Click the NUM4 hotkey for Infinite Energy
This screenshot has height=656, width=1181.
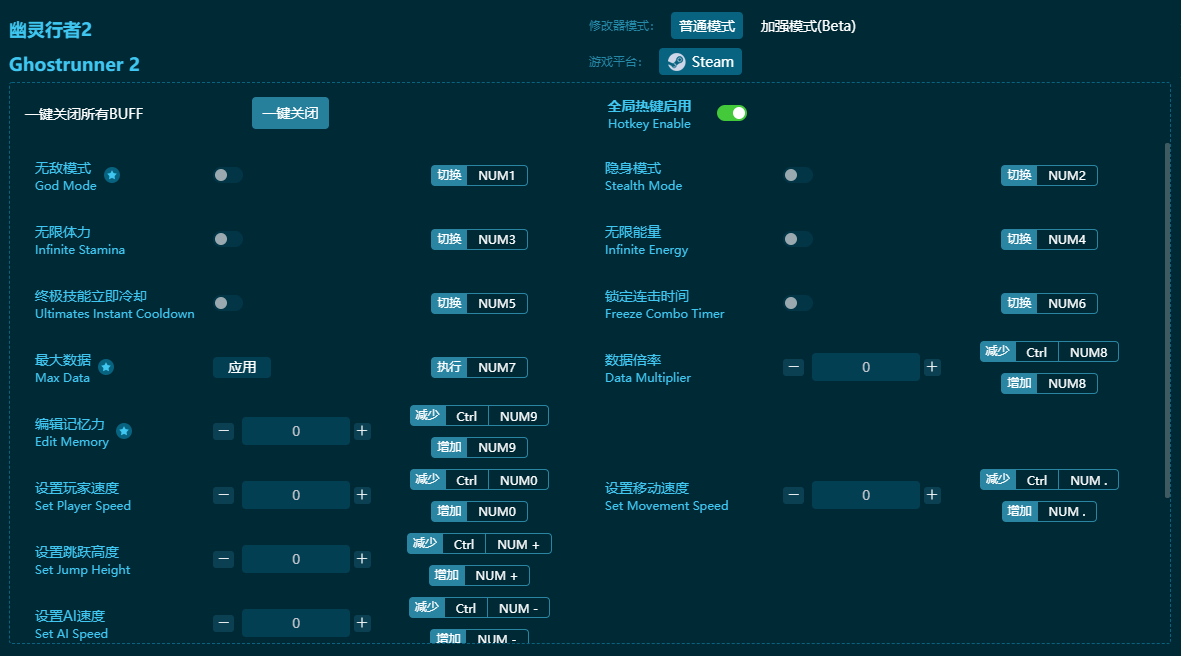[1049, 240]
